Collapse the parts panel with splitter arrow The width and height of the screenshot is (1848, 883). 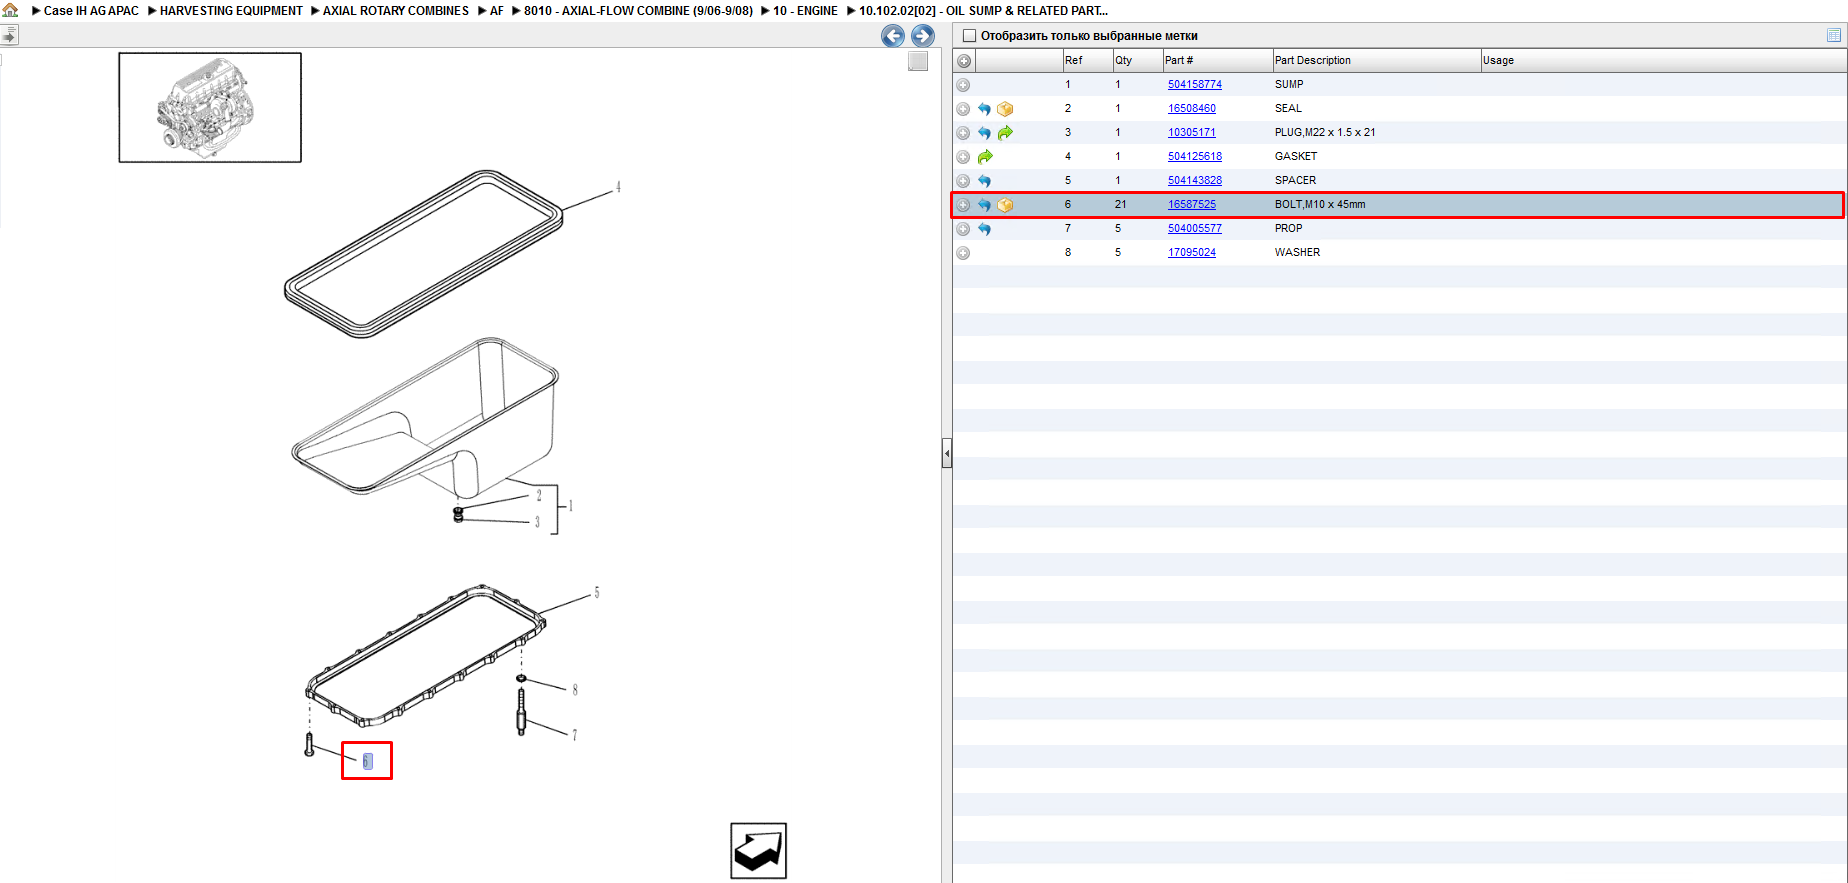[x=946, y=454]
